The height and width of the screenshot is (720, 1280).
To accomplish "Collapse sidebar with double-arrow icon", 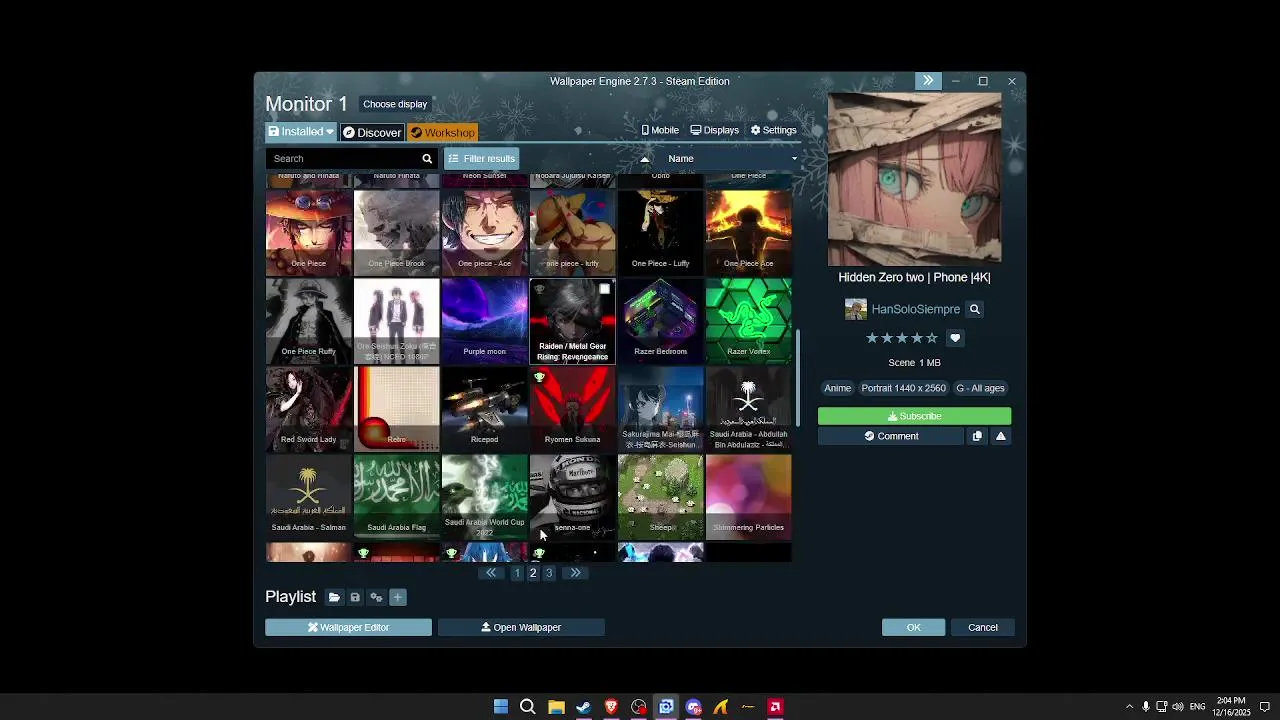I will click(x=928, y=81).
